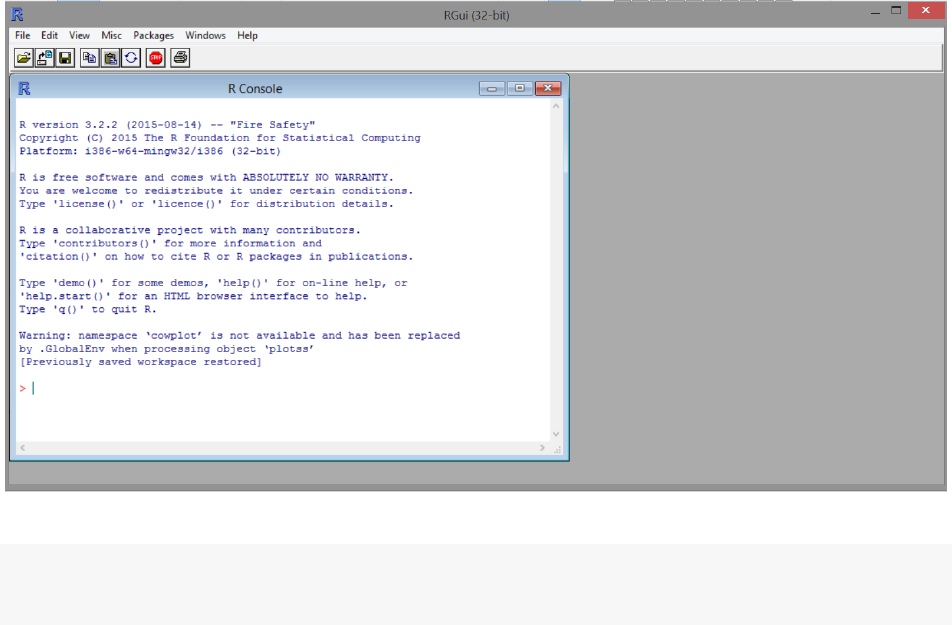This screenshot has height=625, width=952.
Task: Click the console horizontal scroll right arrow
Action: point(542,448)
